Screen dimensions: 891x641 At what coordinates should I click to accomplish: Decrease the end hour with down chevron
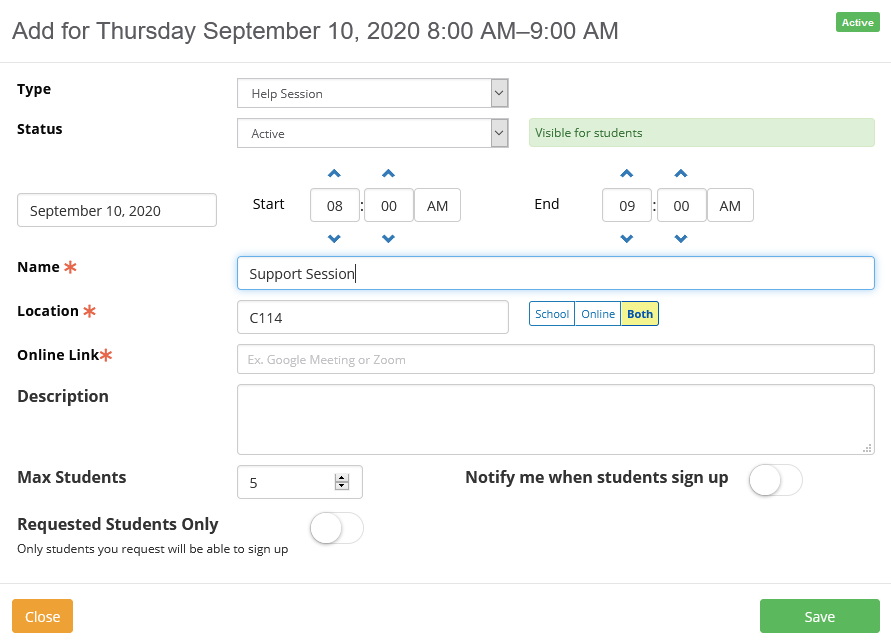(x=627, y=238)
